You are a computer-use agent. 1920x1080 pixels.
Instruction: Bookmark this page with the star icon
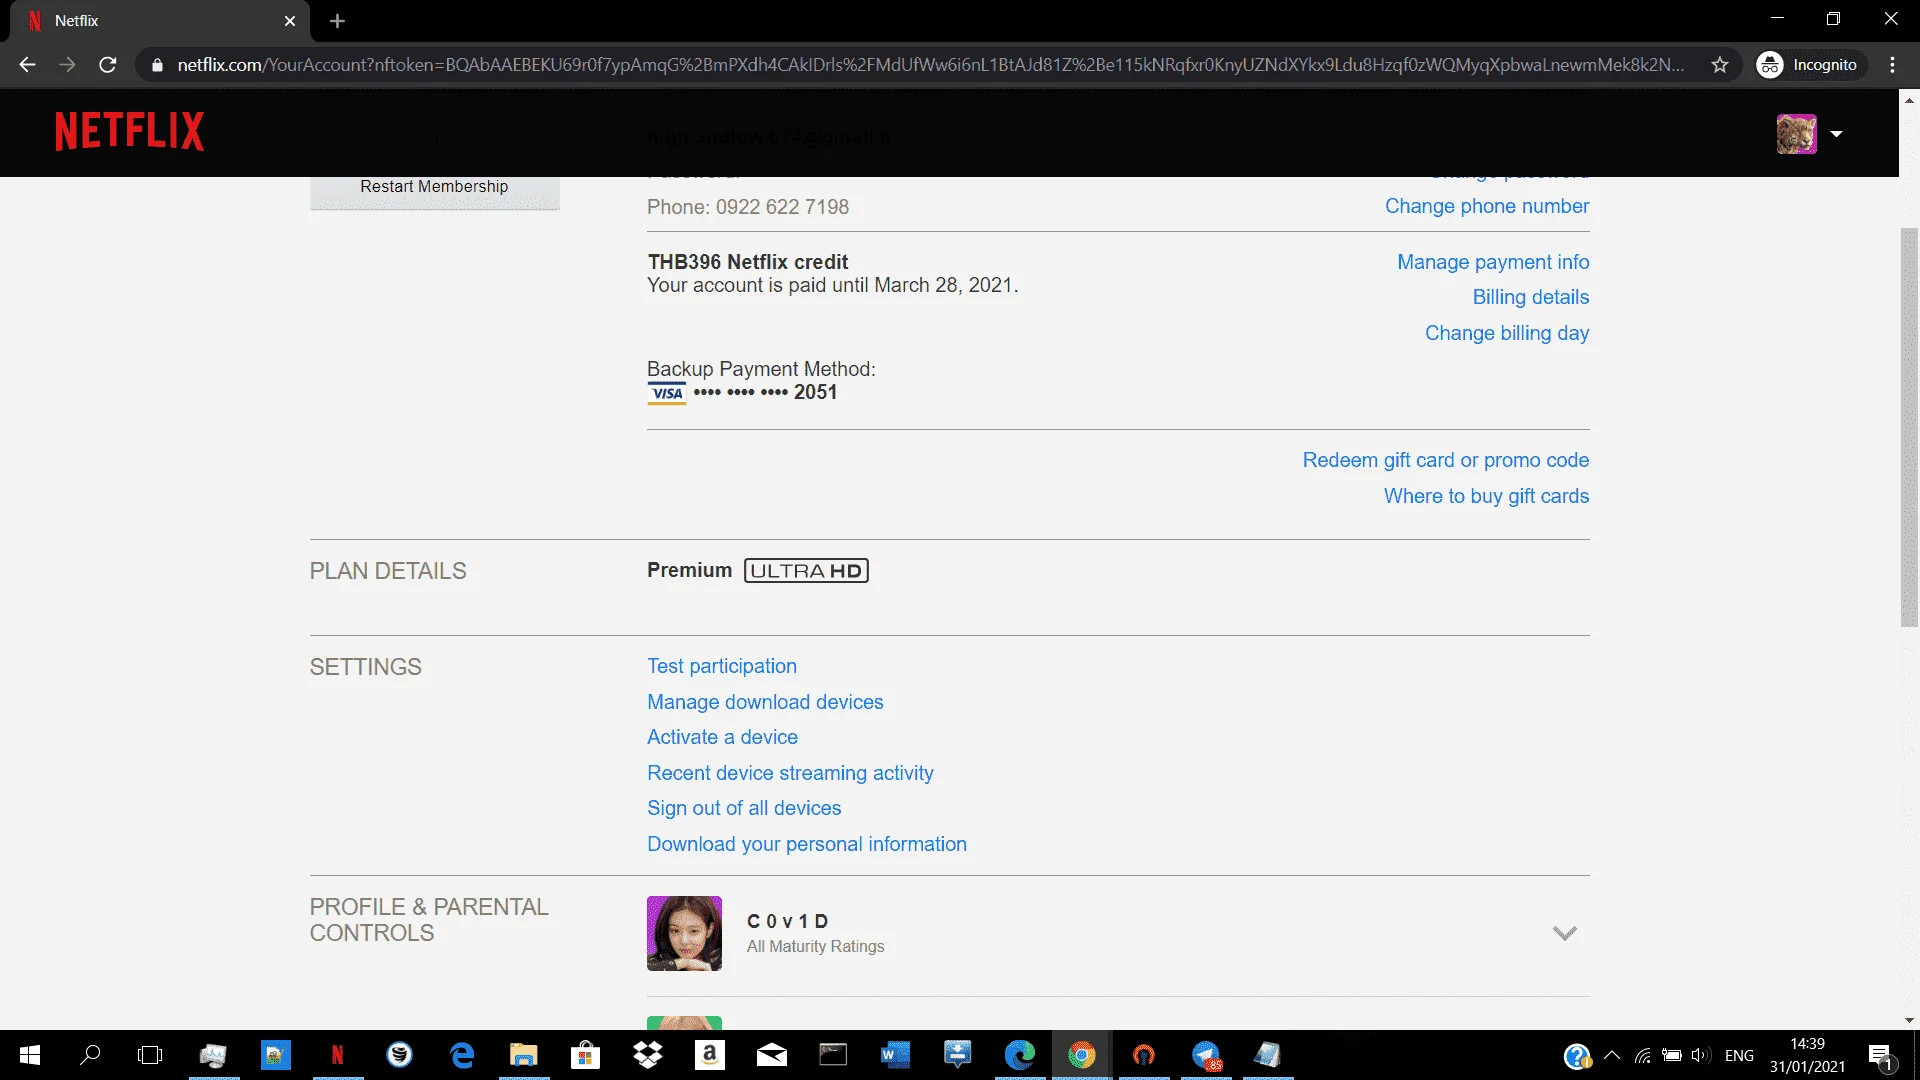point(1720,65)
